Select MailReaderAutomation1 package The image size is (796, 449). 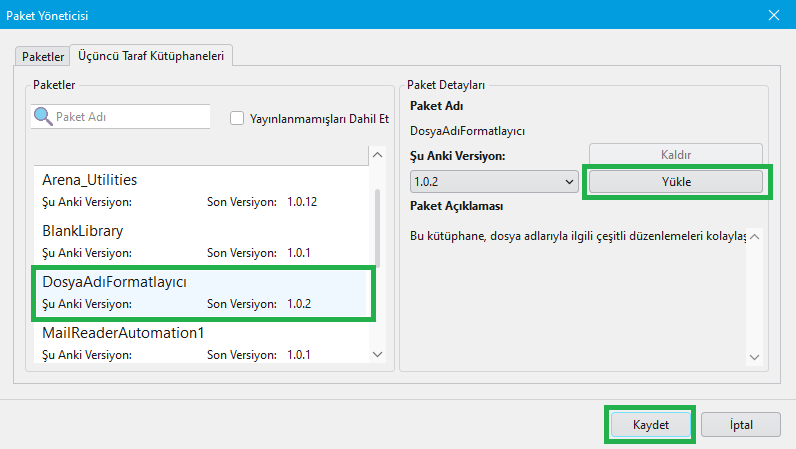click(200, 341)
